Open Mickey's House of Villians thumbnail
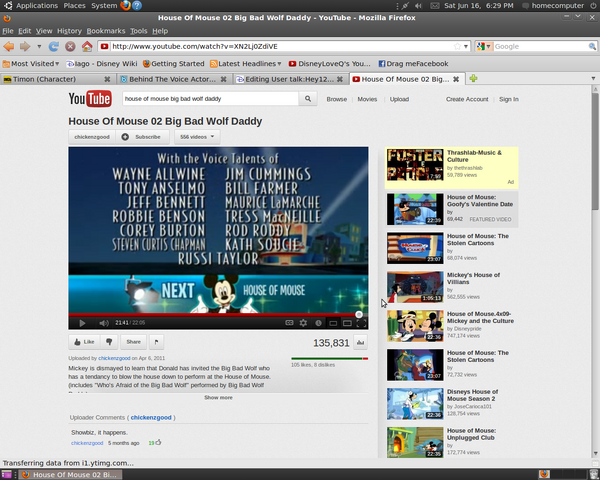Viewport: 600px width, 480px height. [415, 287]
